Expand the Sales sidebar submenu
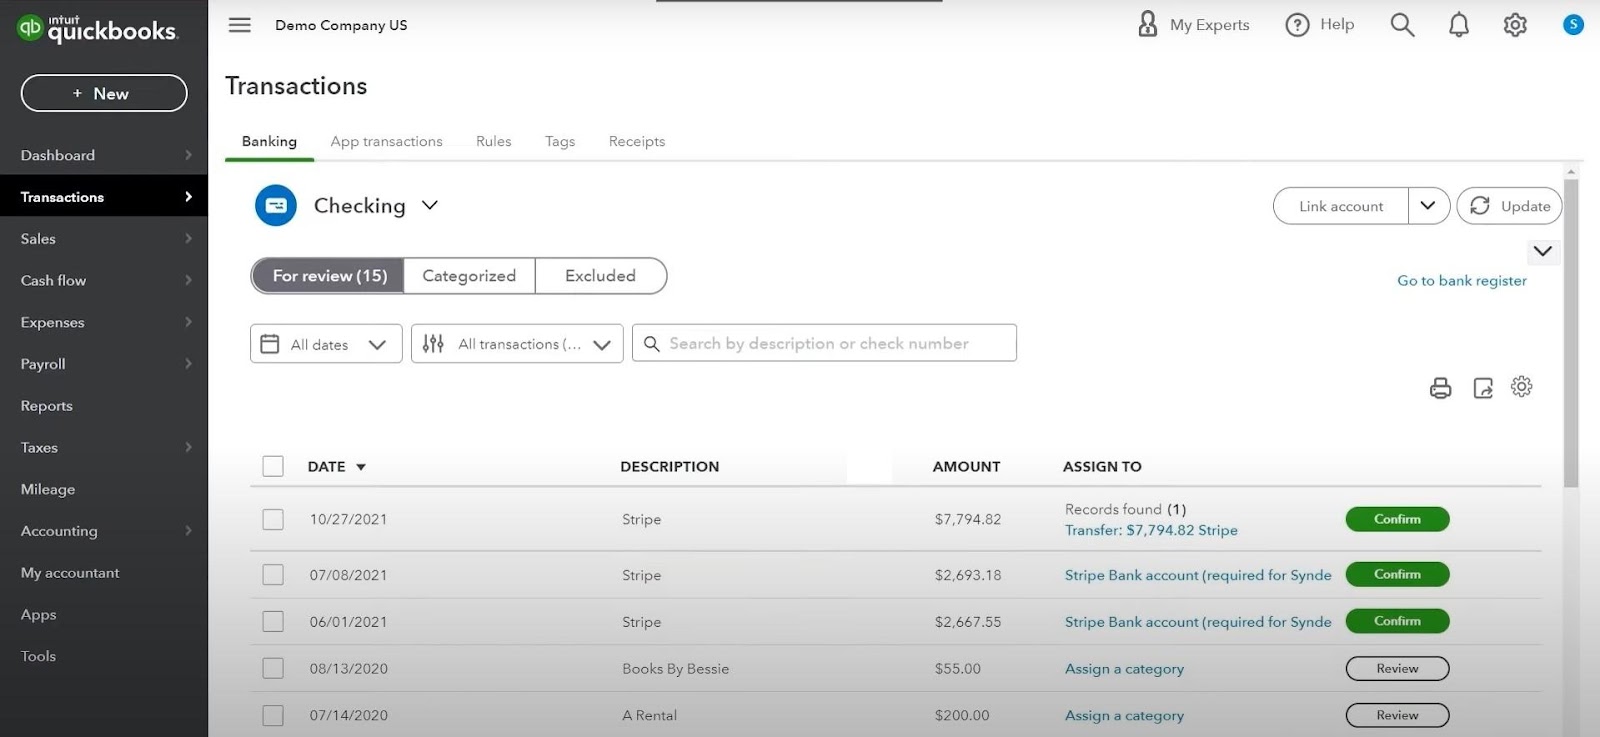1600x737 pixels. tap(188, 238)
